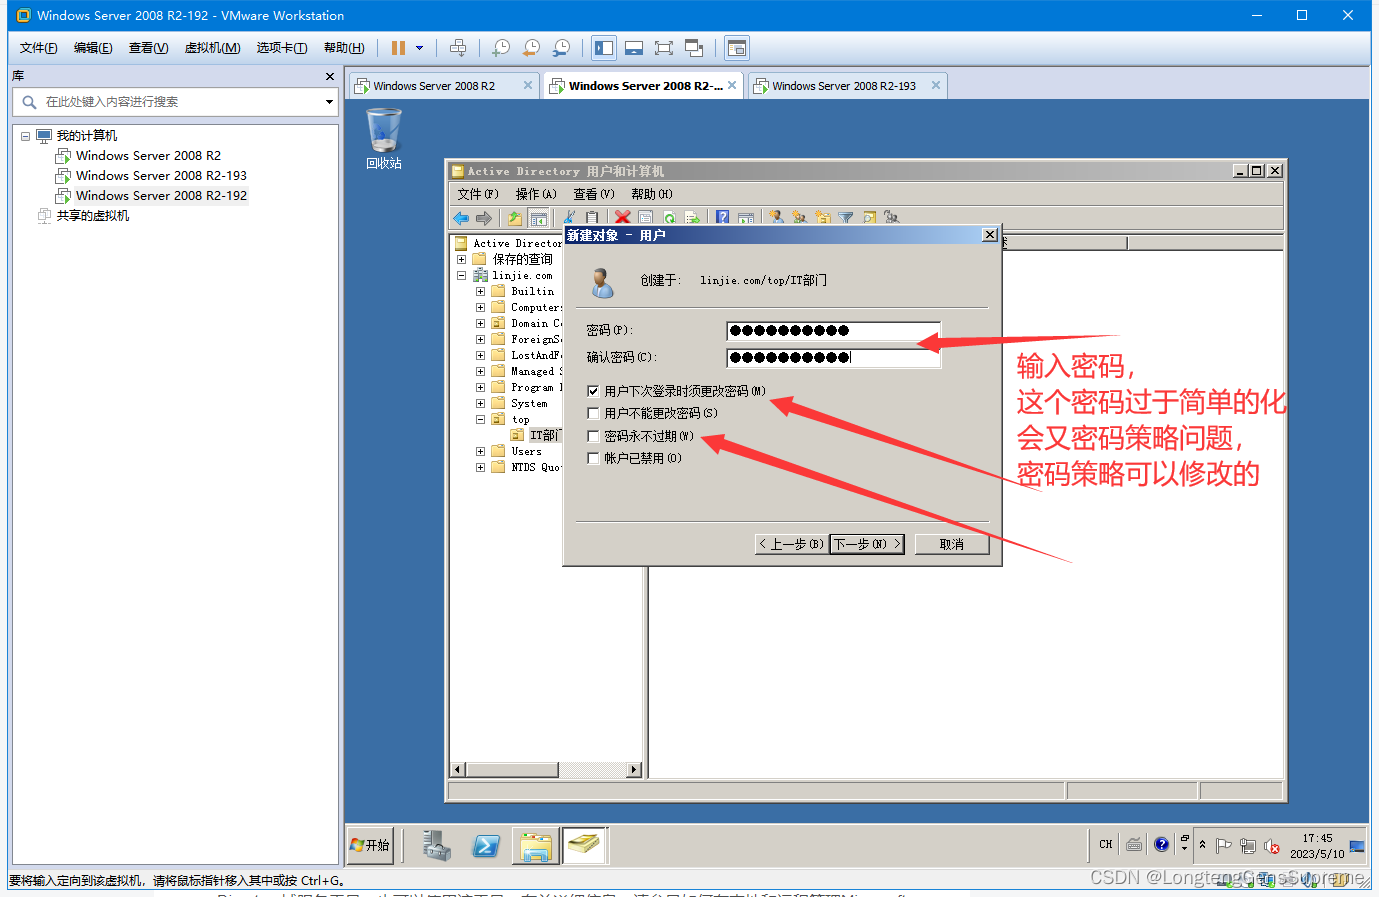Go up one level with the folder-arrow icon
This screenshot has width=1379, height=897.
[x=514, y=218]
